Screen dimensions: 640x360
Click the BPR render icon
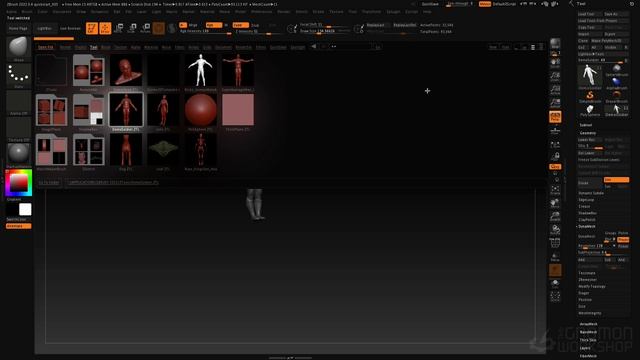[x=555, y=44]
